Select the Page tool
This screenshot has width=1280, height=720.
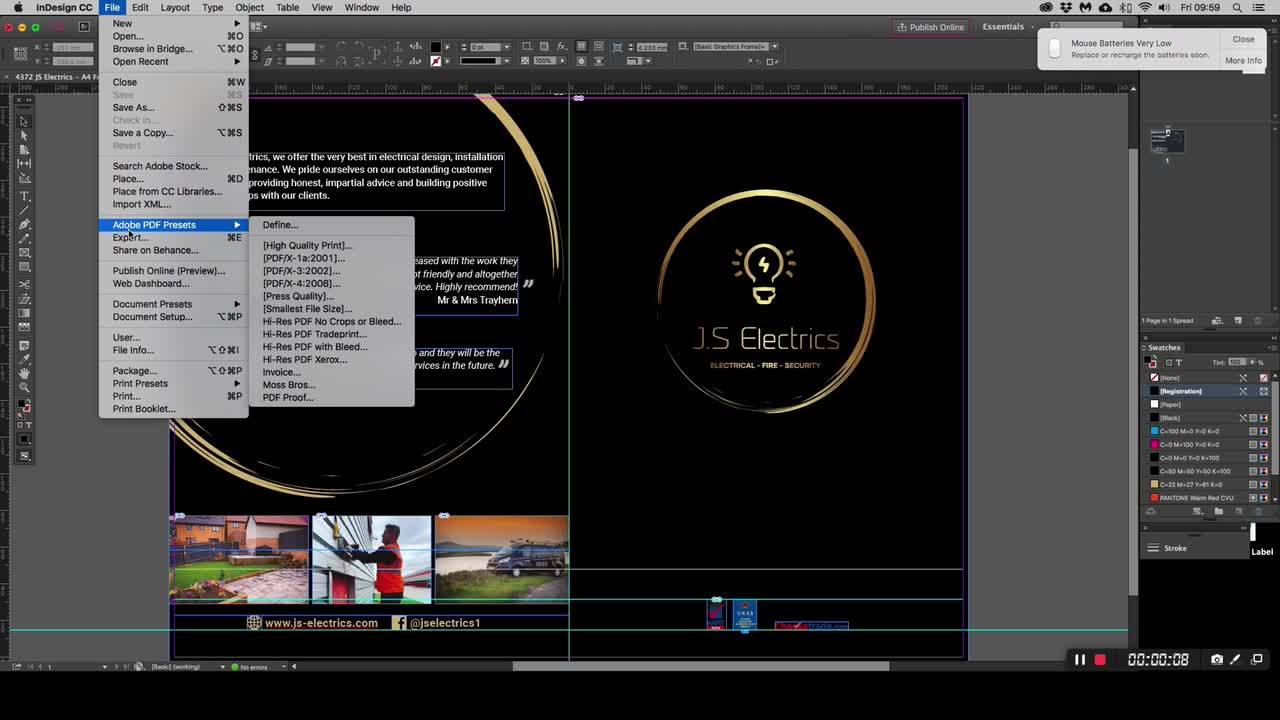pyautogui.click(x=25, y=150)
